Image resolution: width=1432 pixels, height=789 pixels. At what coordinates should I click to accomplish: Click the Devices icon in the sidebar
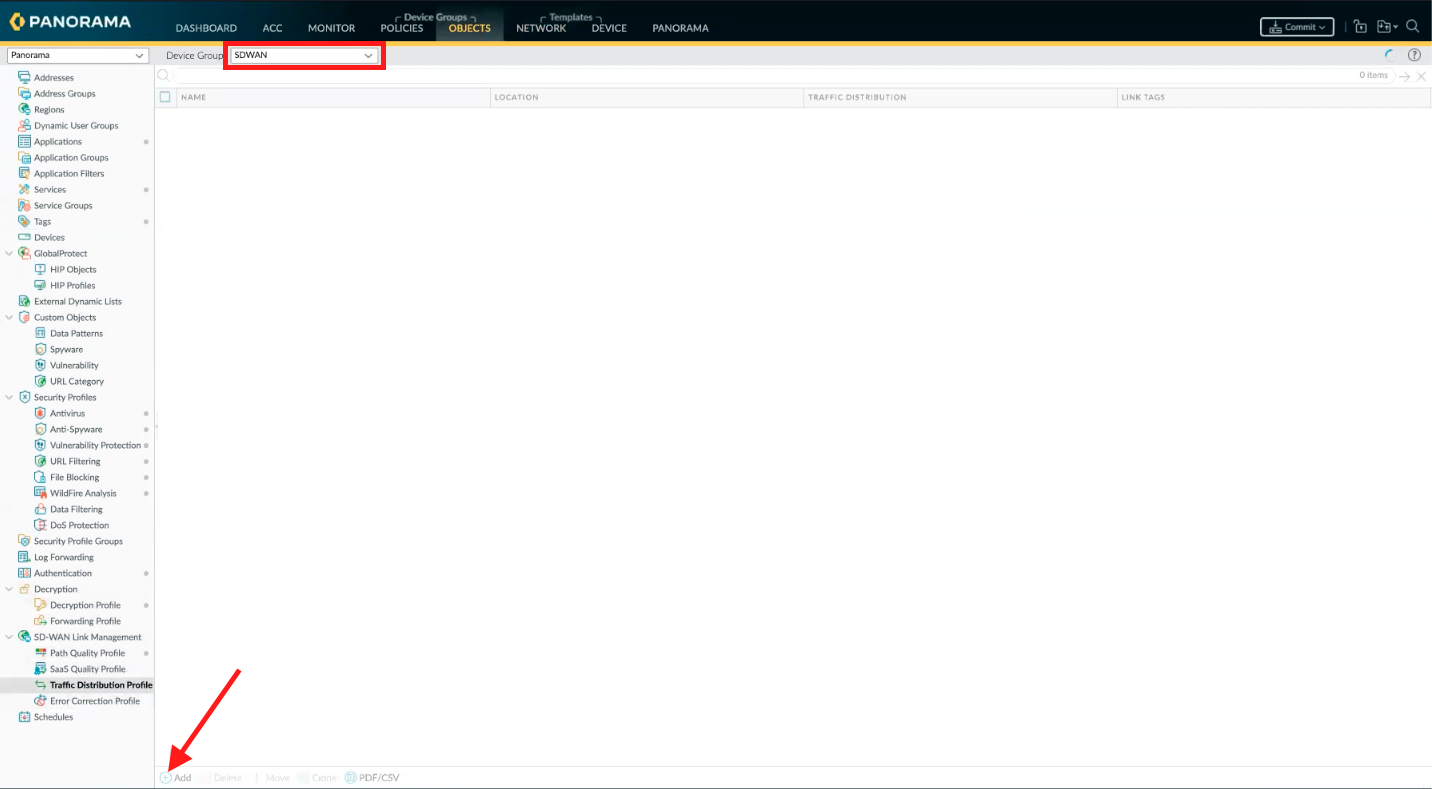25,237
